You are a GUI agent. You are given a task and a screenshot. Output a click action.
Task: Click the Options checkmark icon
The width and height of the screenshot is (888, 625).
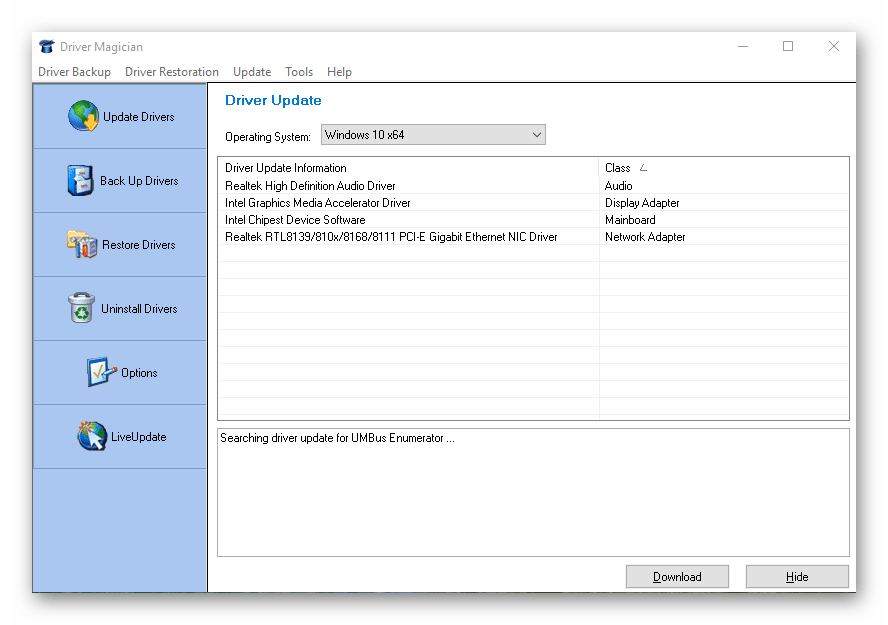tap(101, 371)
